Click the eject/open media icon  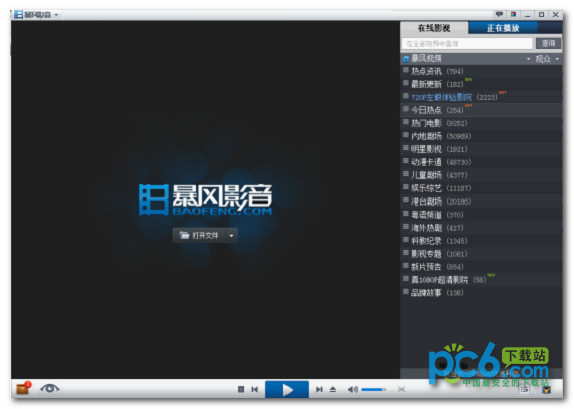333,389
